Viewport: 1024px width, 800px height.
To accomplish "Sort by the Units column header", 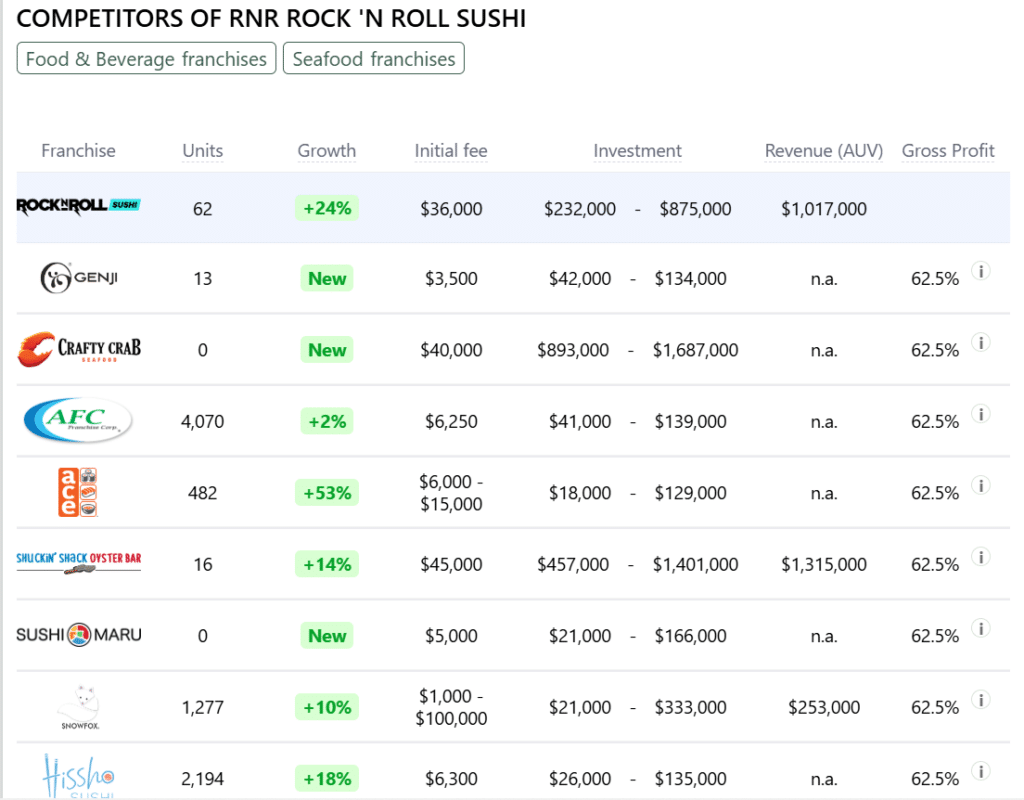I will [x=202, y=151].
